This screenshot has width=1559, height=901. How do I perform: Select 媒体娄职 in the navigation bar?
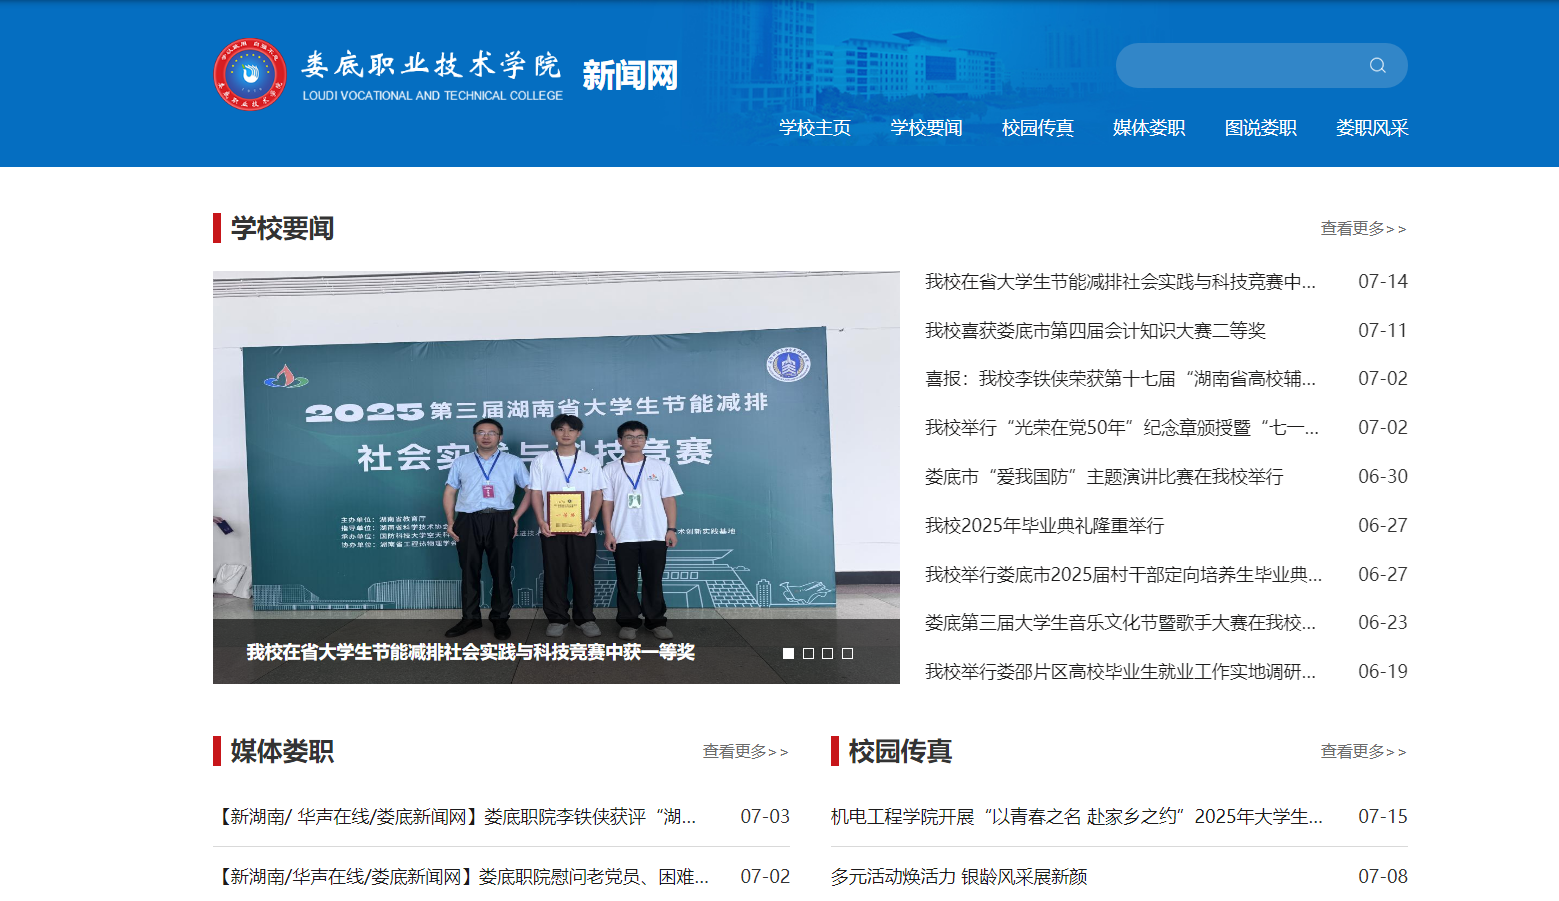point(1149,128)
